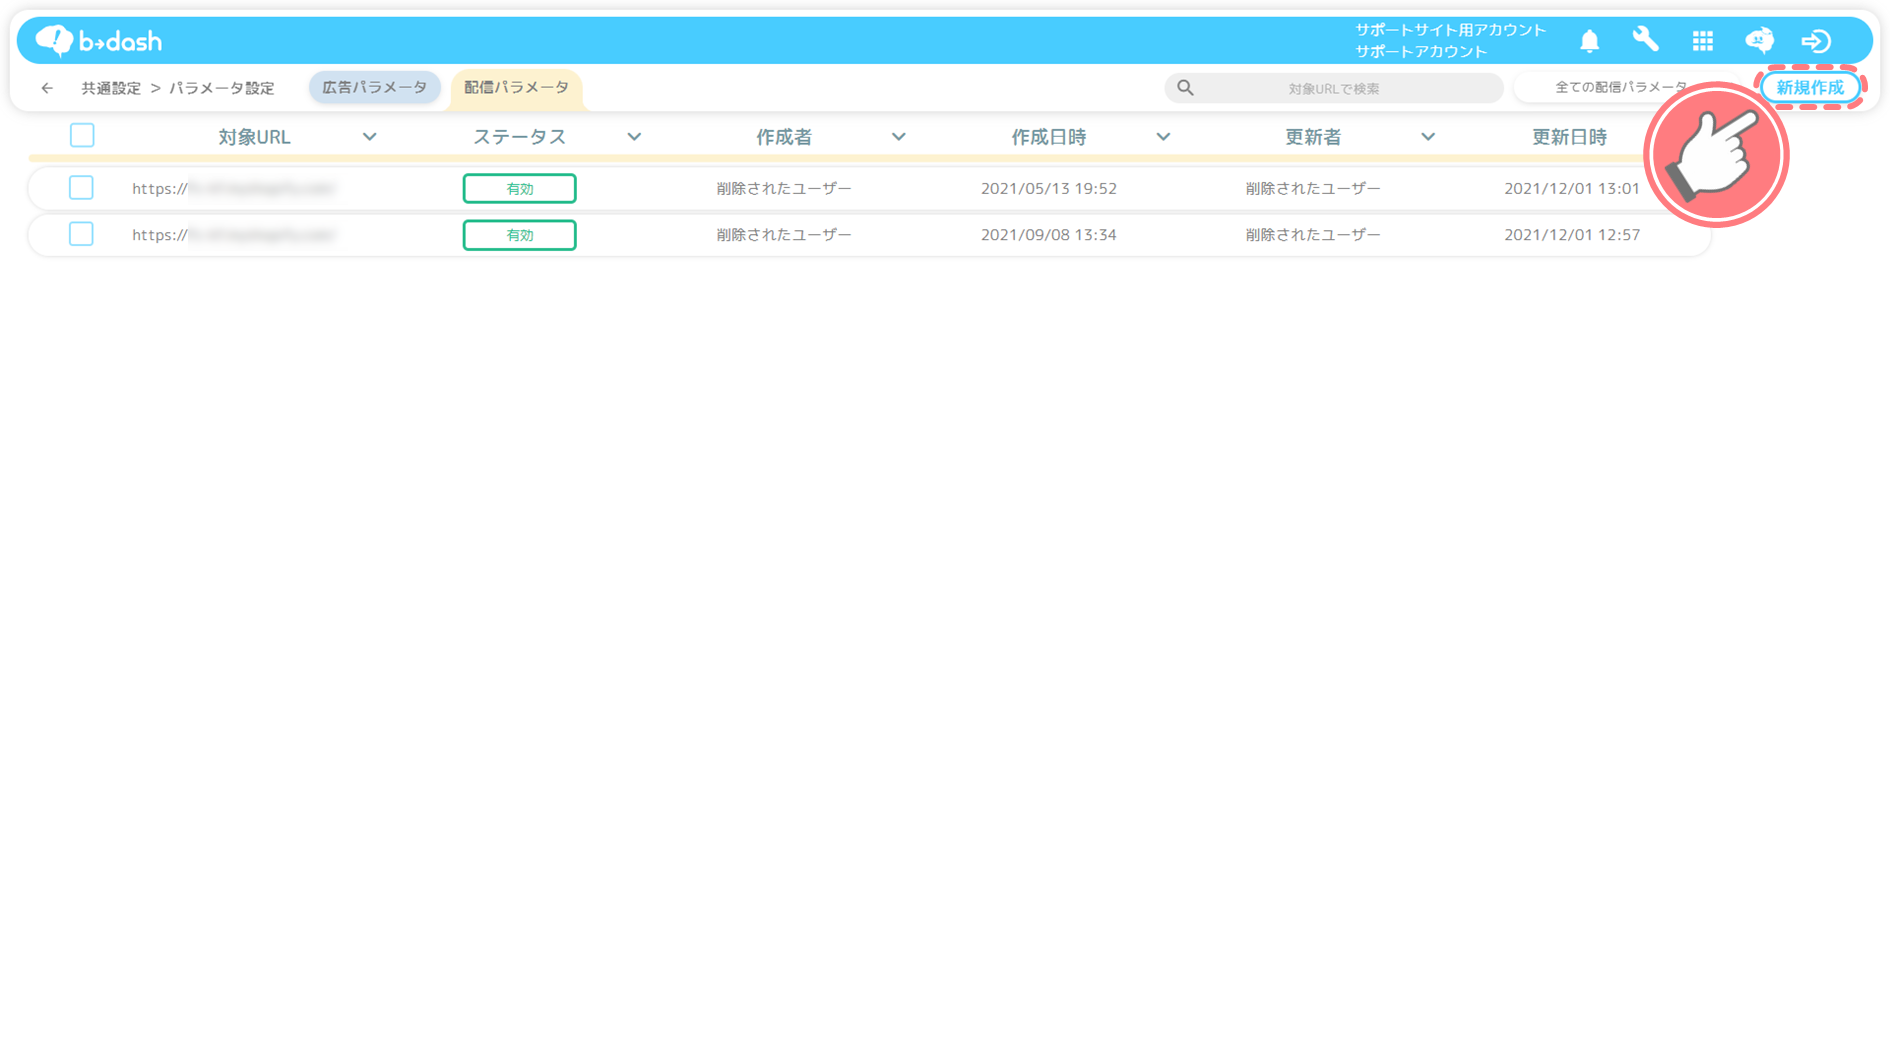This screenshot has width=1890, height=1063.
Task: Click 作成者 cell in 2021/05/13 row
Action: pos(784,188)
